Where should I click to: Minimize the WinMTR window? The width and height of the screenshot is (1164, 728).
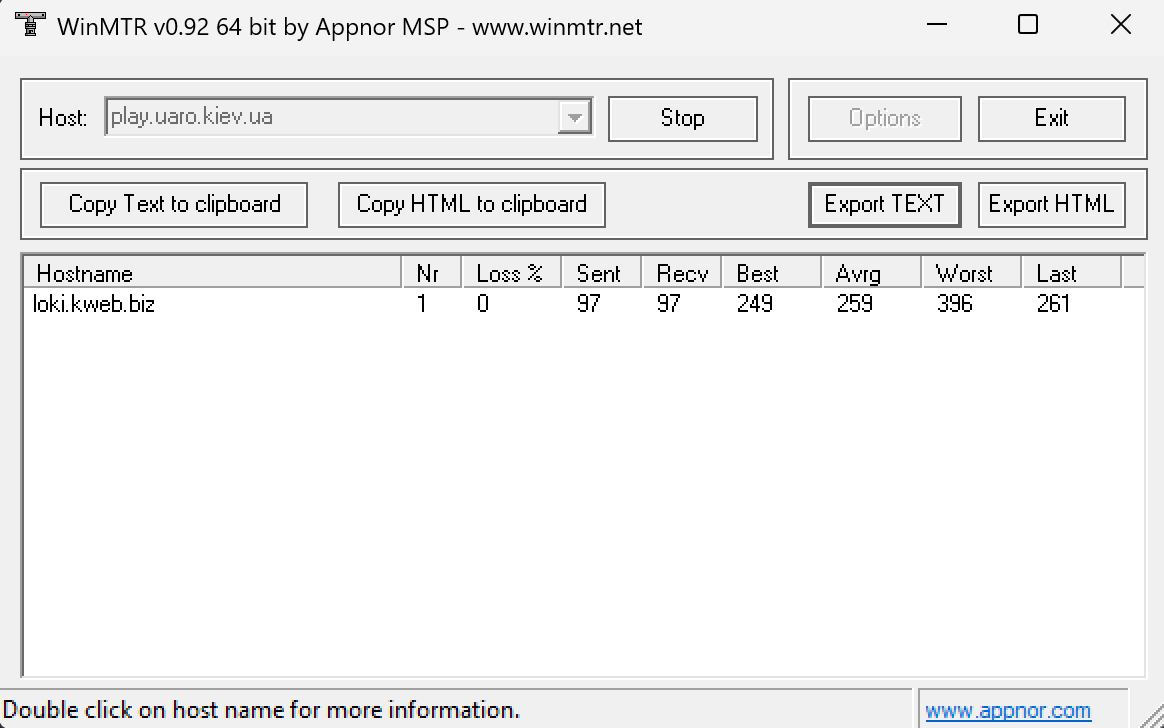[x=937, y=24]
